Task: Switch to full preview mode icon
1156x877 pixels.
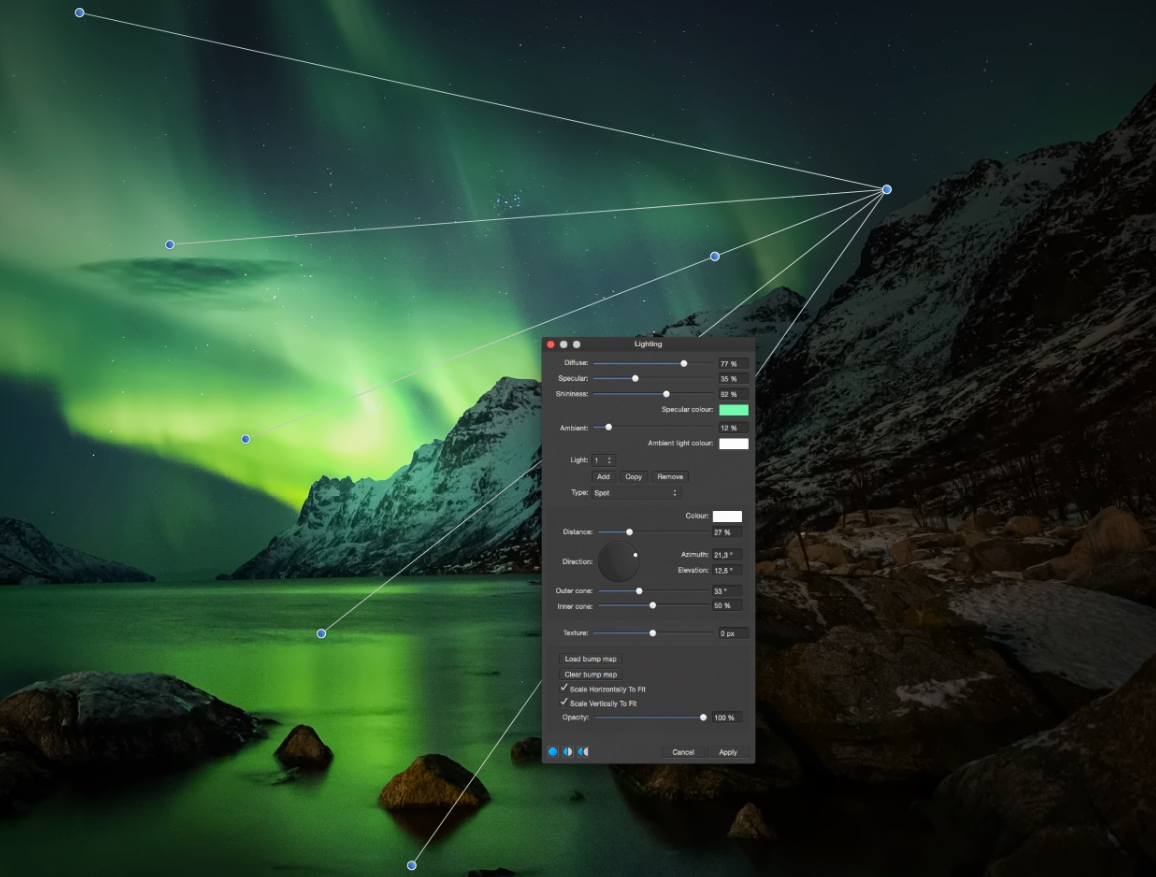Action: click(552, 751)
